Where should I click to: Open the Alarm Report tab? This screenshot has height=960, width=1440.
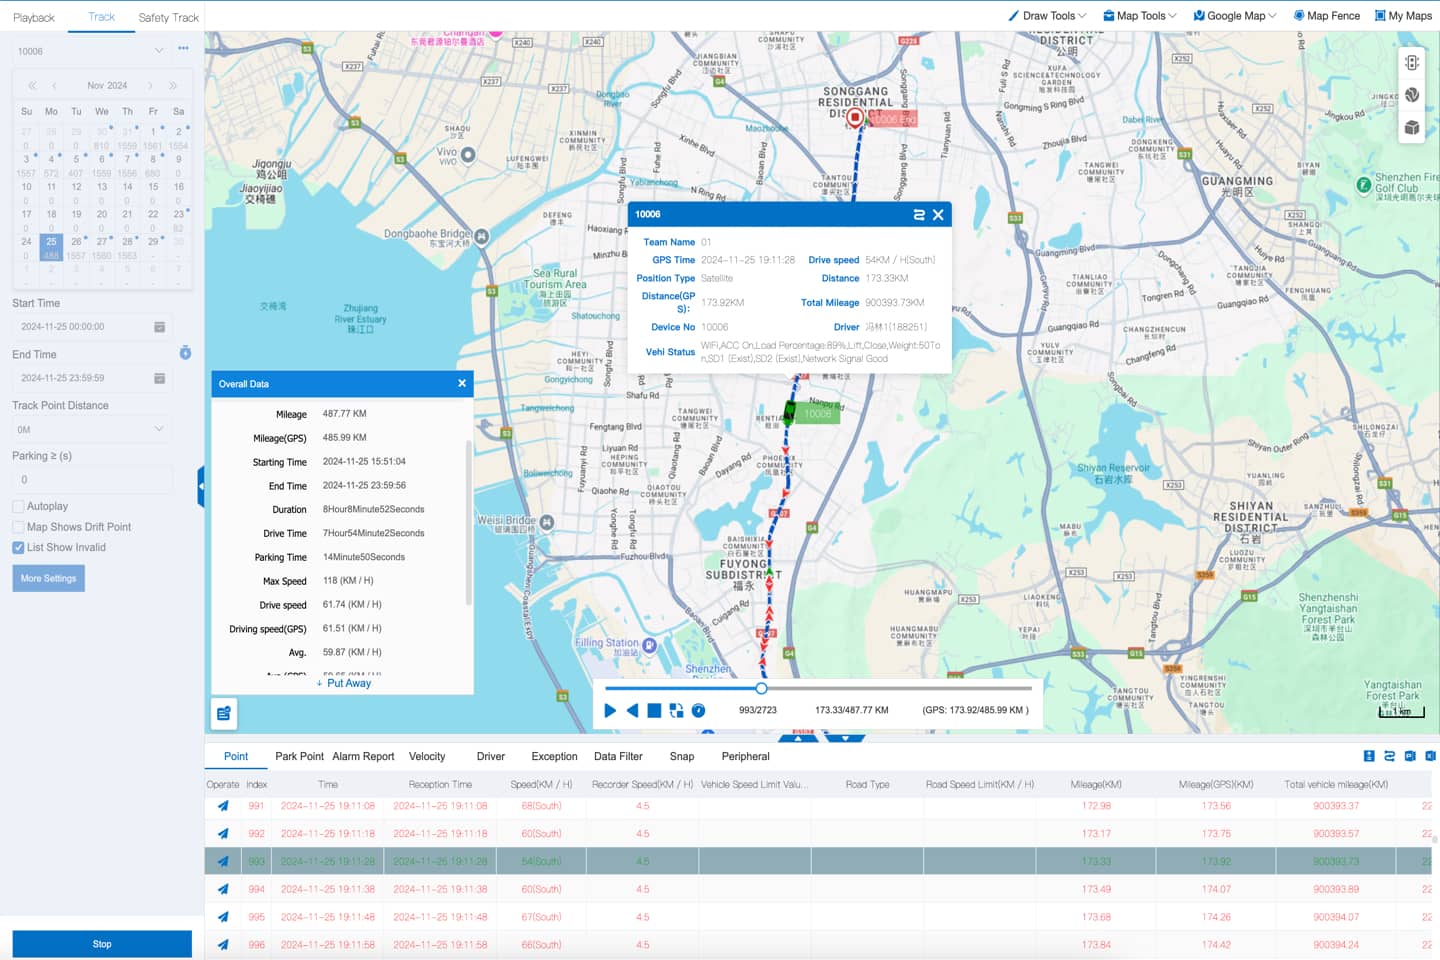tap(363, 757)
